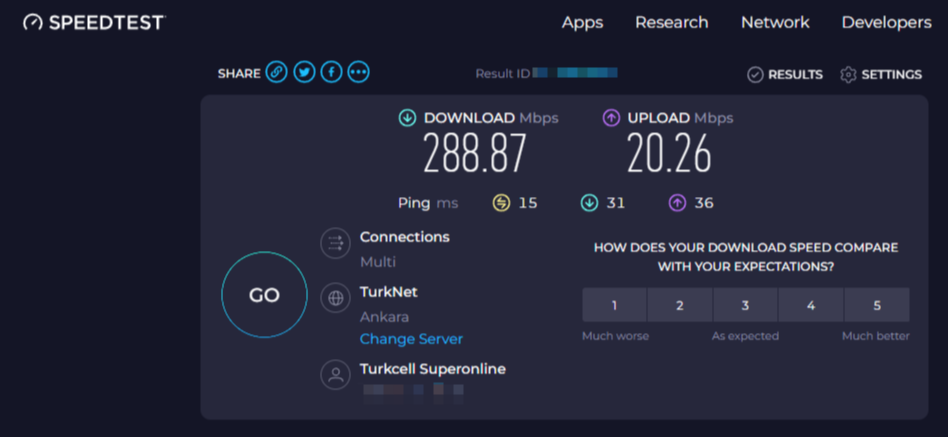Click the download ping icon next to 31

[x=589, y=203]
